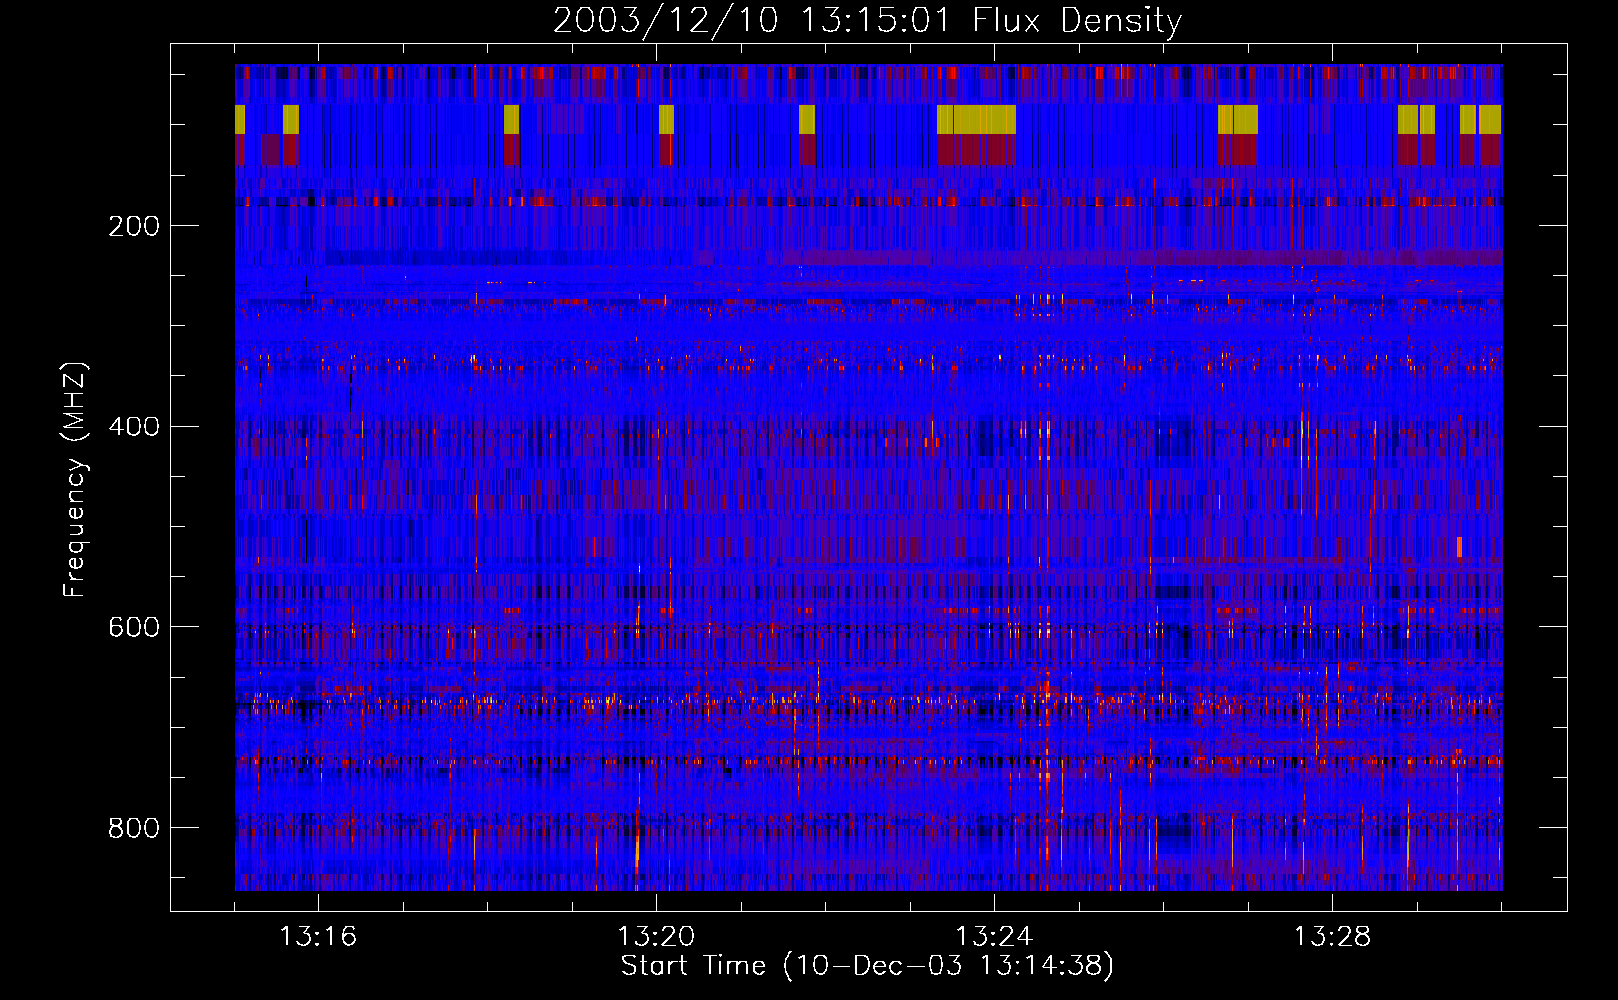Click the 13:16 time tick label
1618x1000 pixels.
coord(318,936)
